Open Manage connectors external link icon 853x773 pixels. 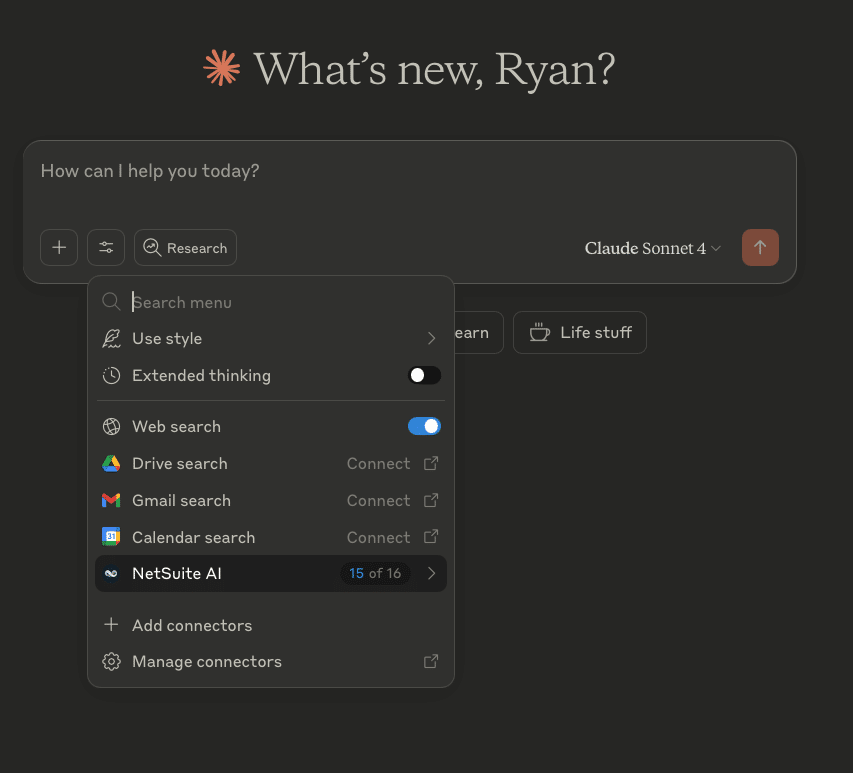pos(431,662)
